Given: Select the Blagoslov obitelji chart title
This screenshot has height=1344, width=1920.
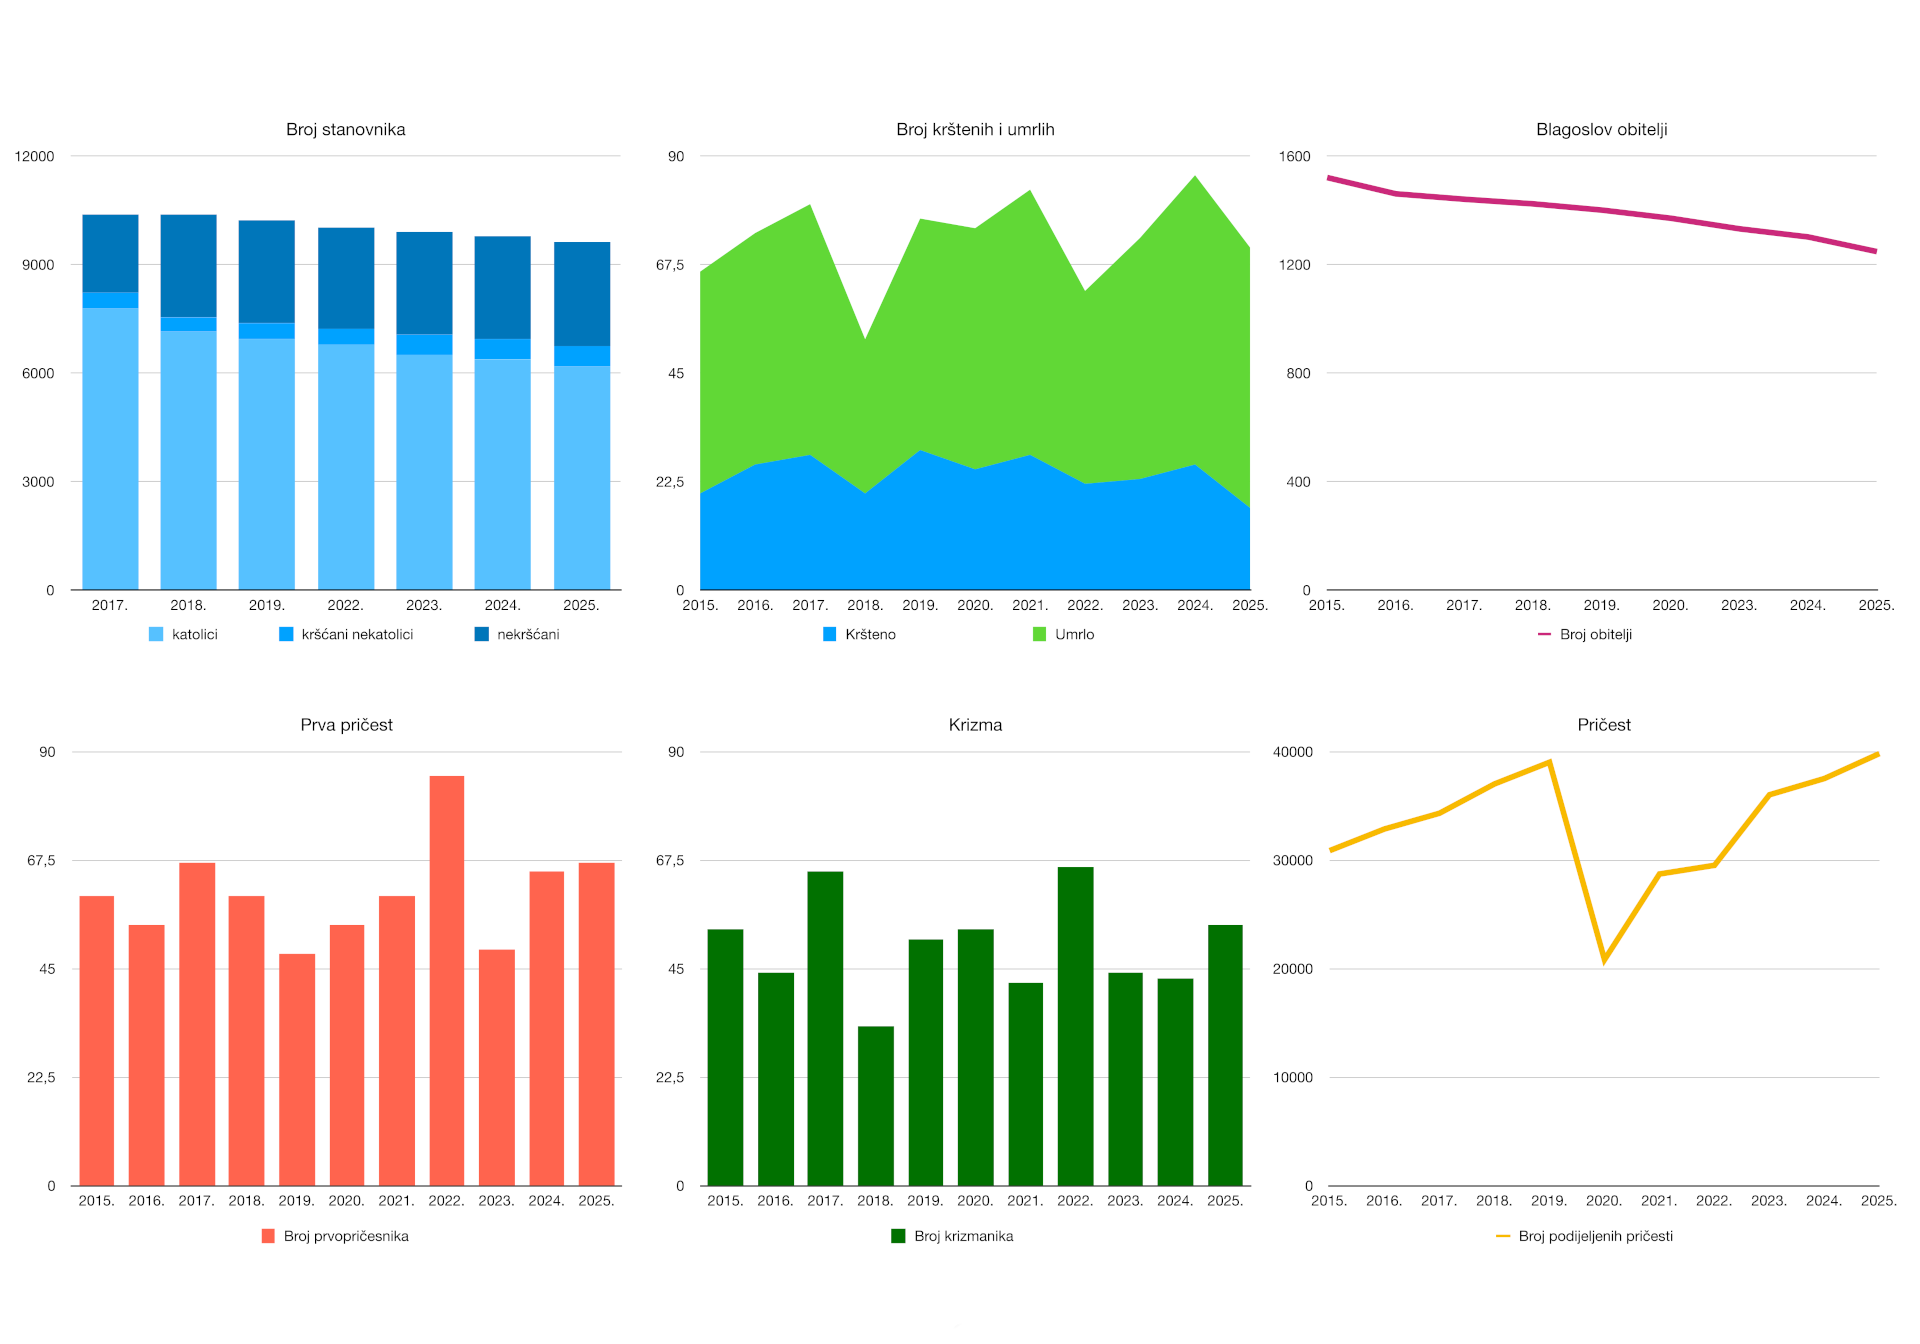Looking at the screenshot, I should tap(1601, 129).
